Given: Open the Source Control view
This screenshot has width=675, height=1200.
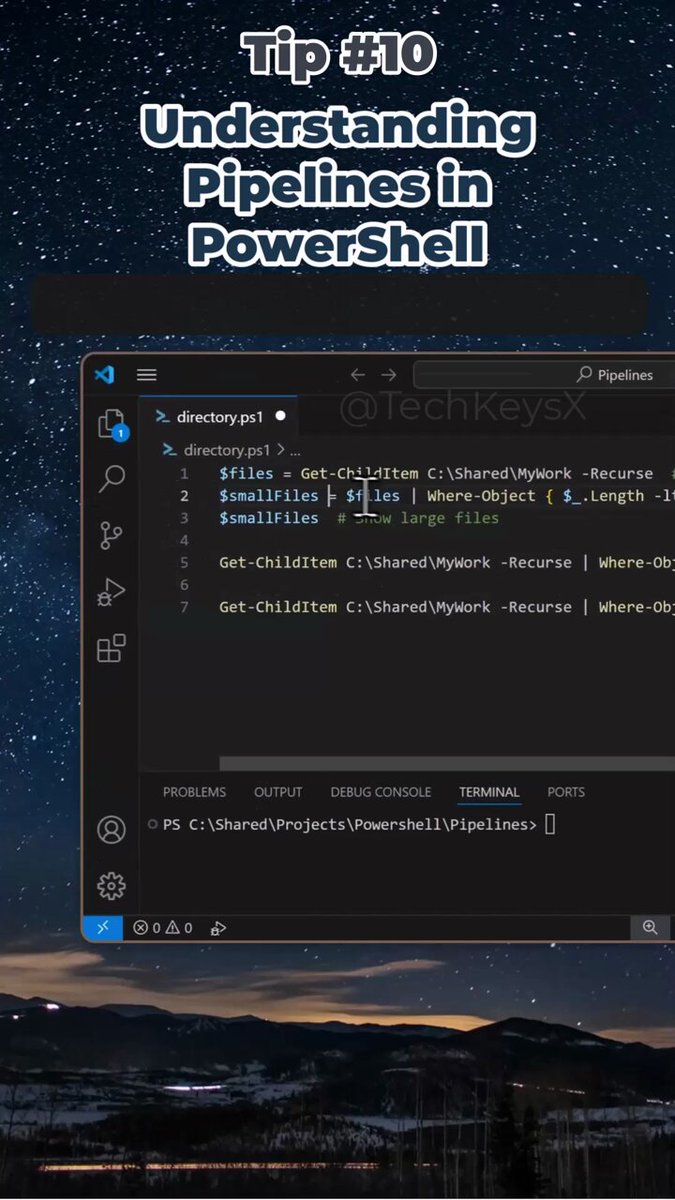Looking at the screenshot, I should click(111, 536).
